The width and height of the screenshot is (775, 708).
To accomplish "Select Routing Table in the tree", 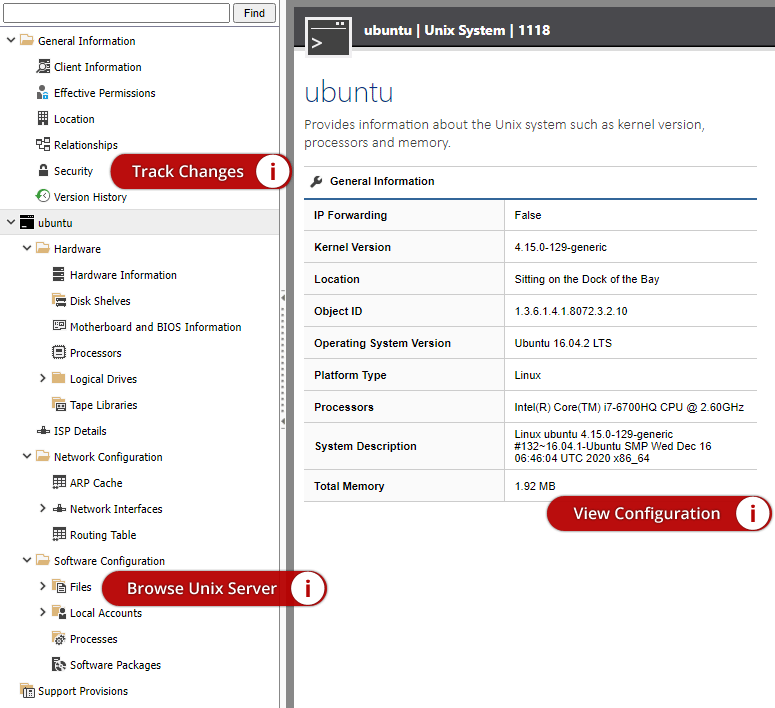I will click(102, 535).
